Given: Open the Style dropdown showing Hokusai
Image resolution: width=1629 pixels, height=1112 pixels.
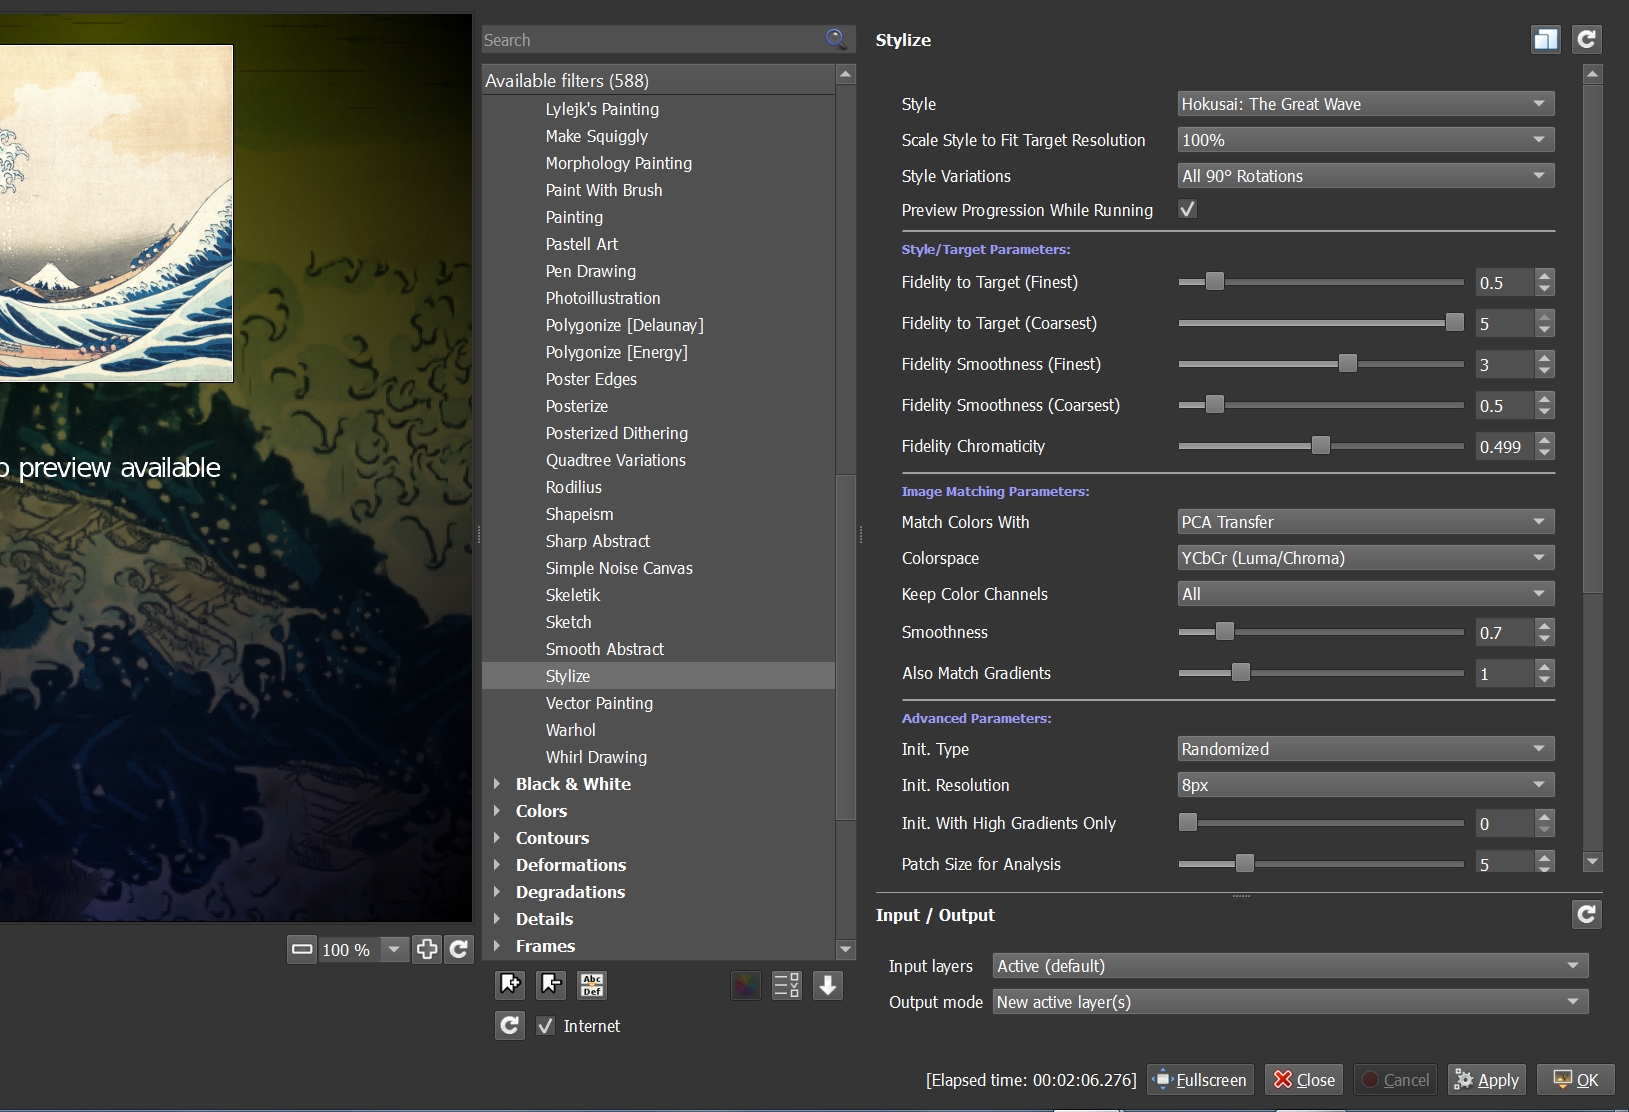Looking at the screenshot, I should (1365, 104).
